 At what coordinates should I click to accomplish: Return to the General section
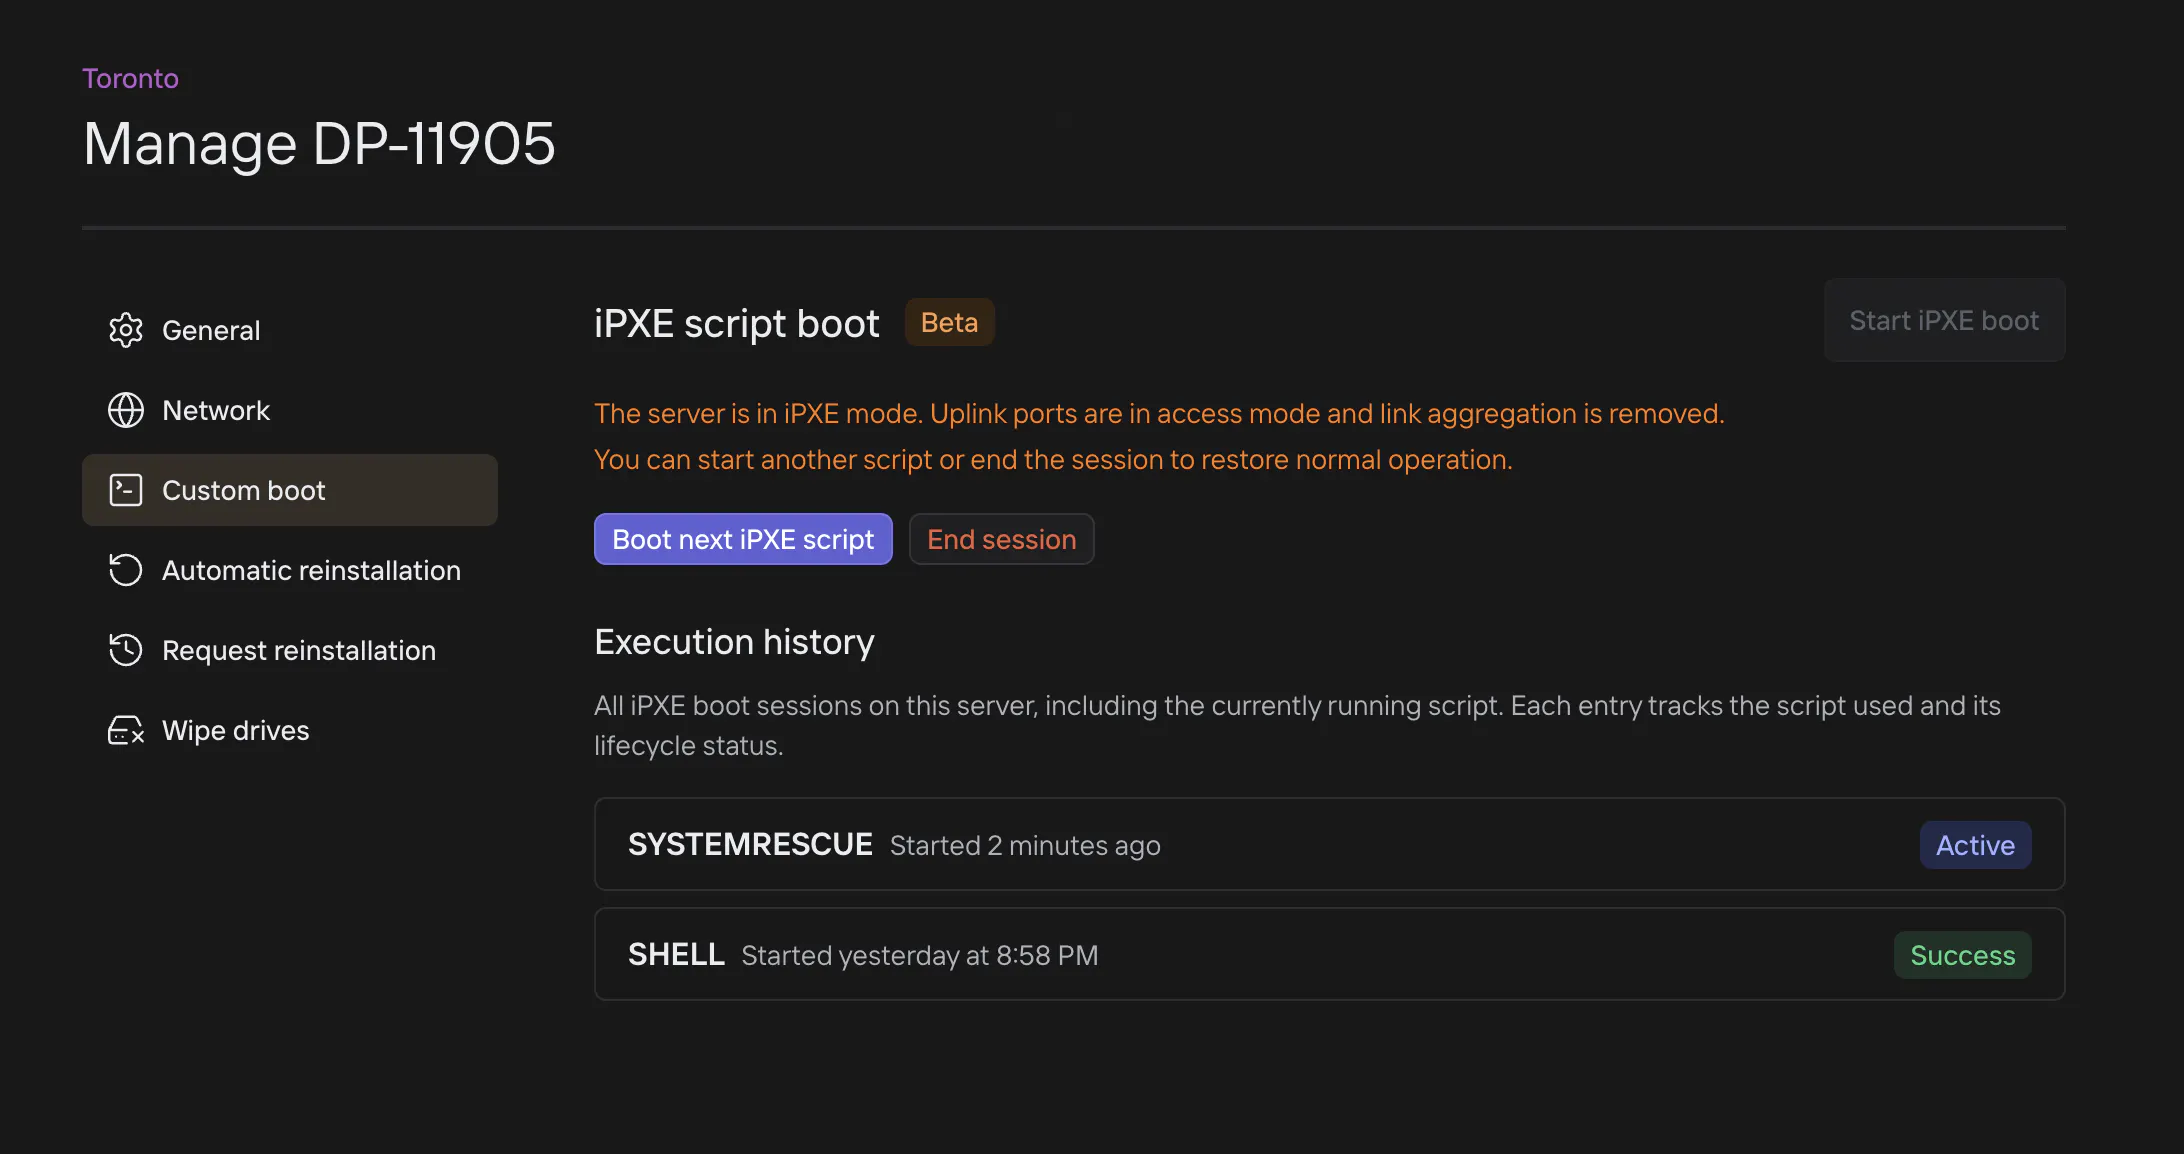click(x=210, y=330)
